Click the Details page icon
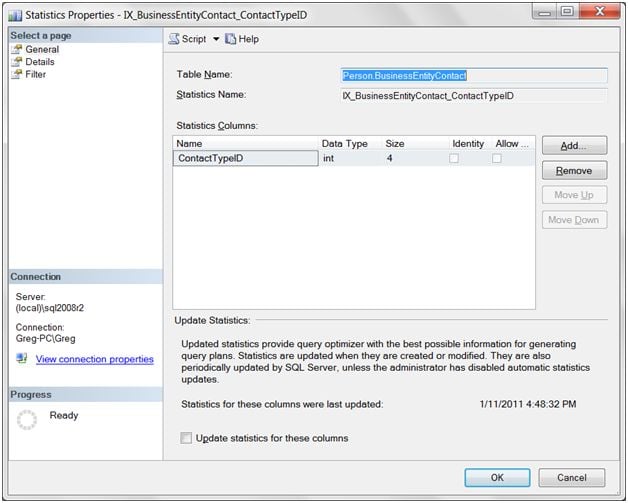The image size is (628, 503). click(17, 62)
